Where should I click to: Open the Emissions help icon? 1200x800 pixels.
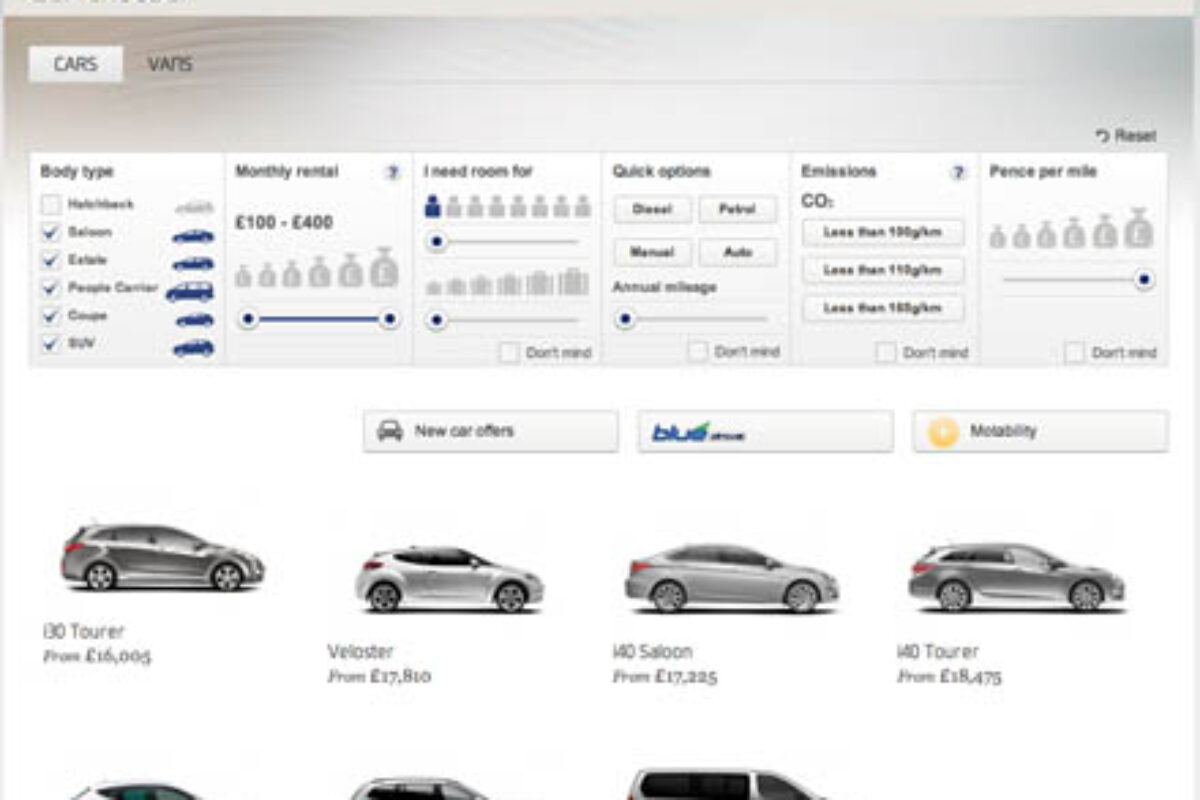tap(958, 173)
